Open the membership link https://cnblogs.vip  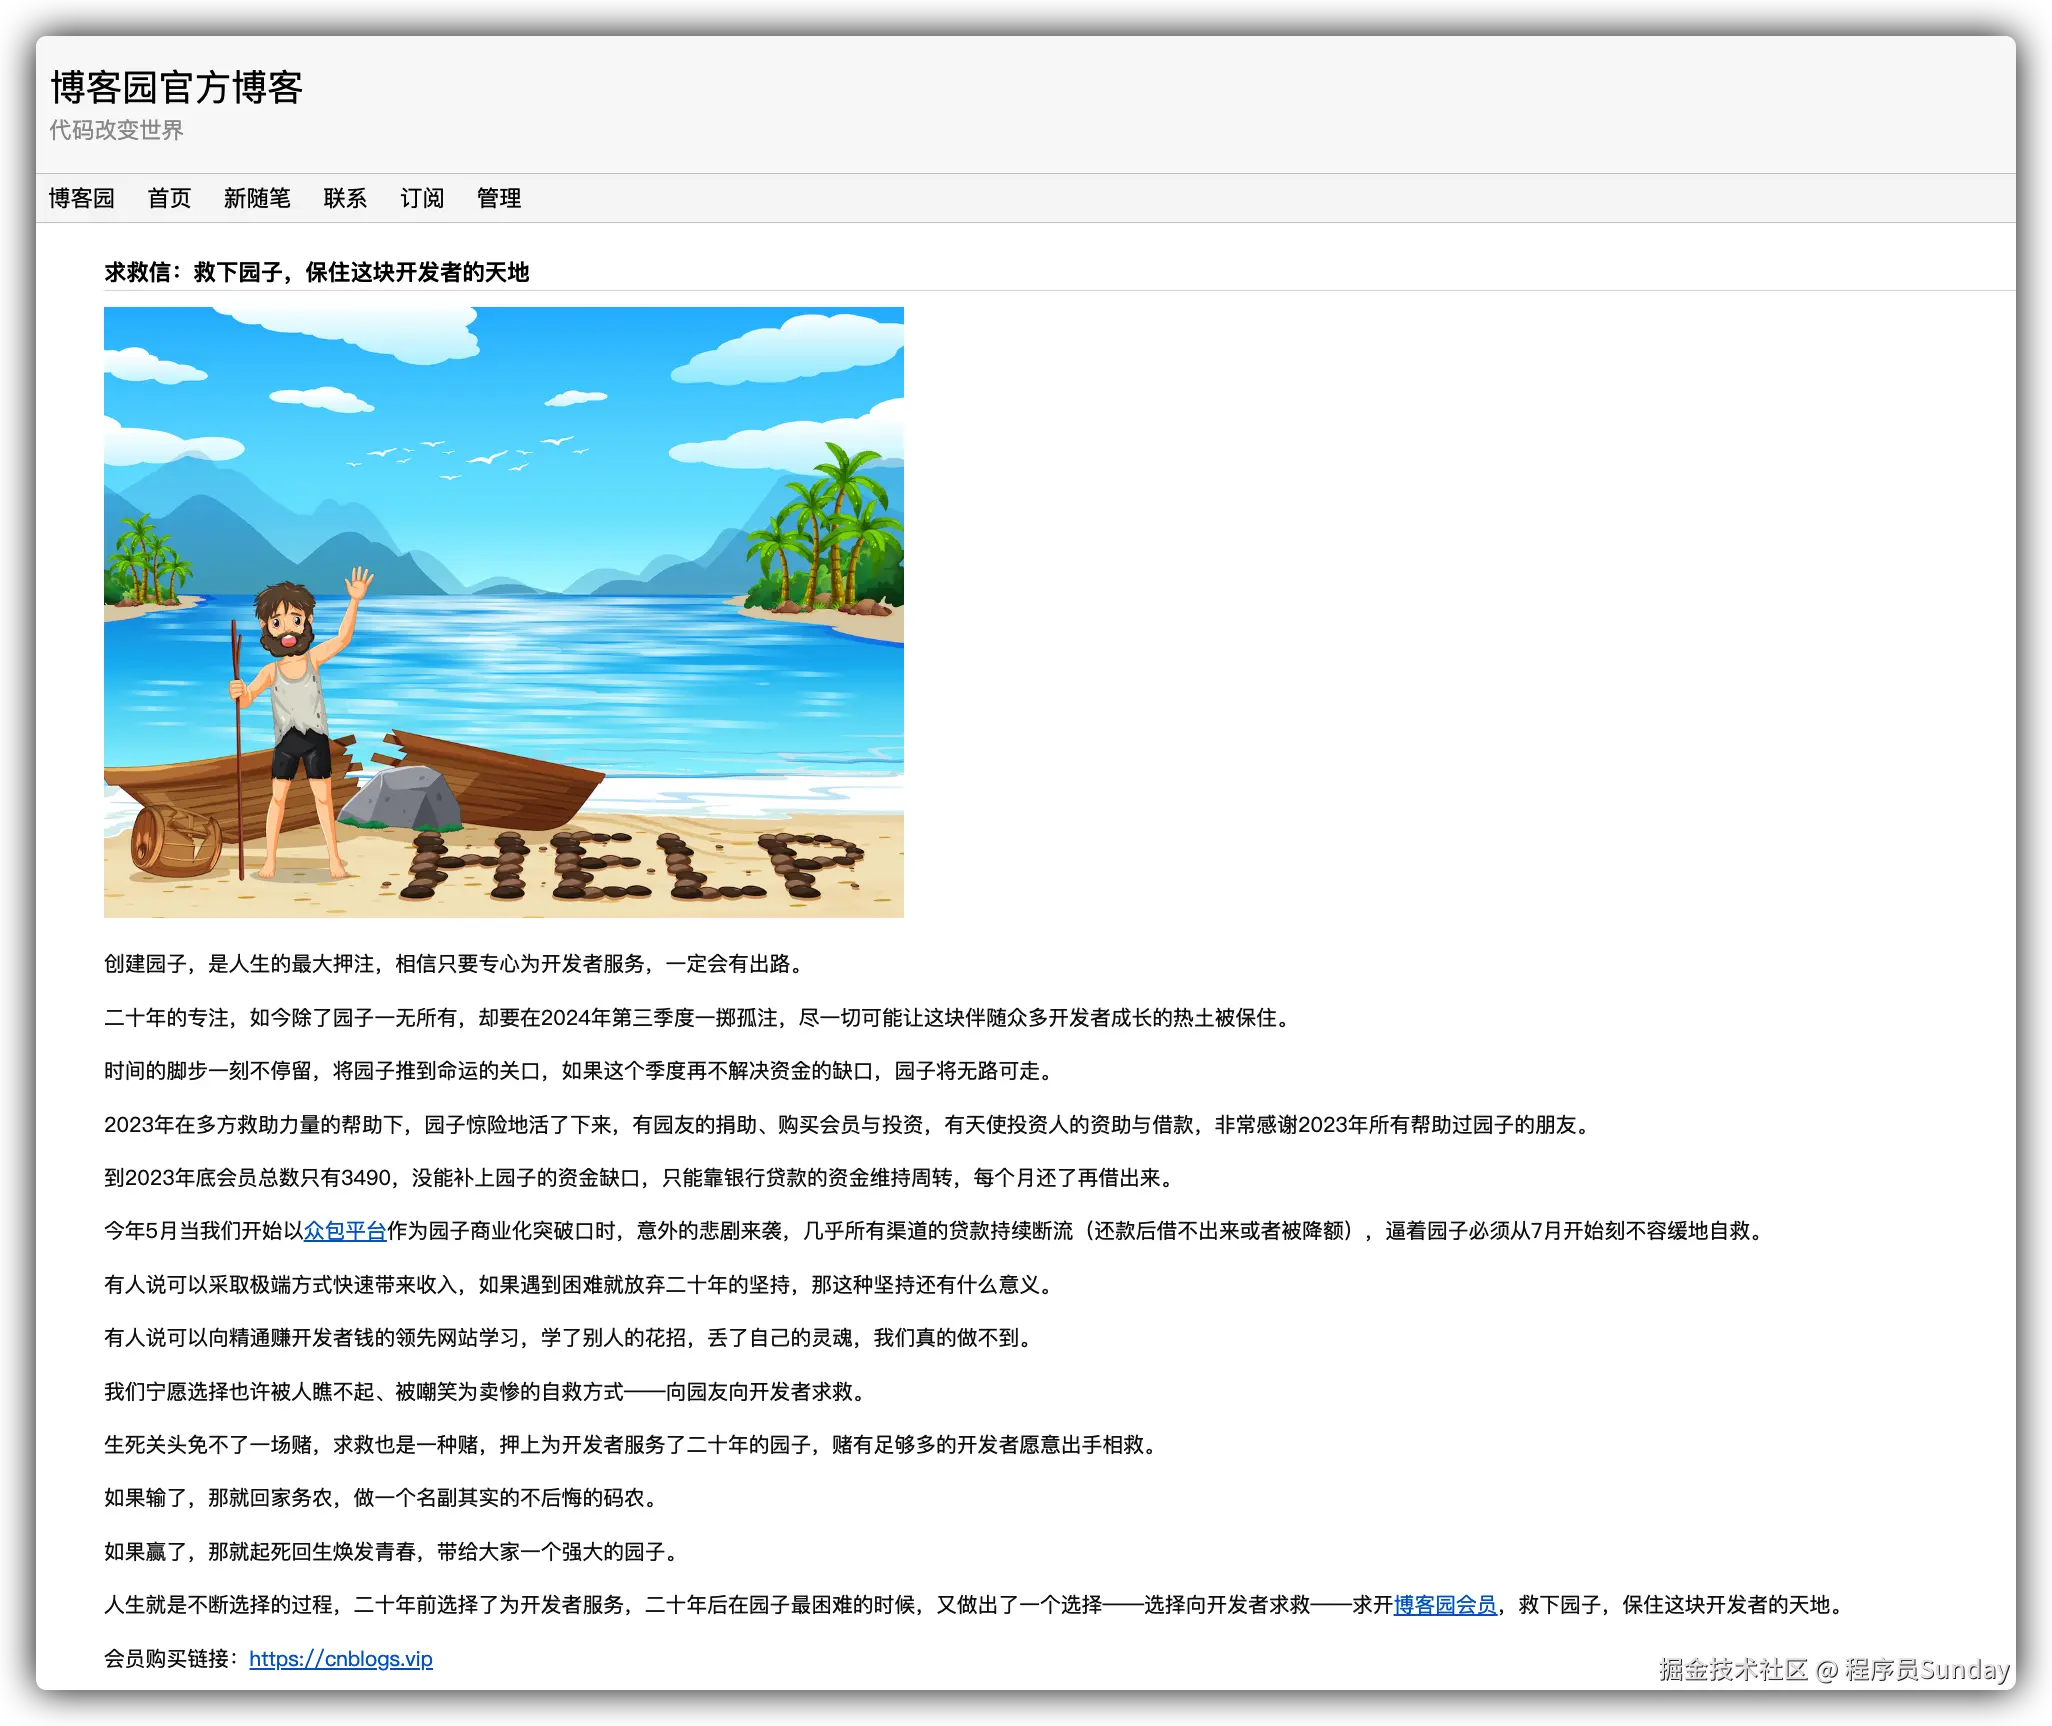point(341,1658)
